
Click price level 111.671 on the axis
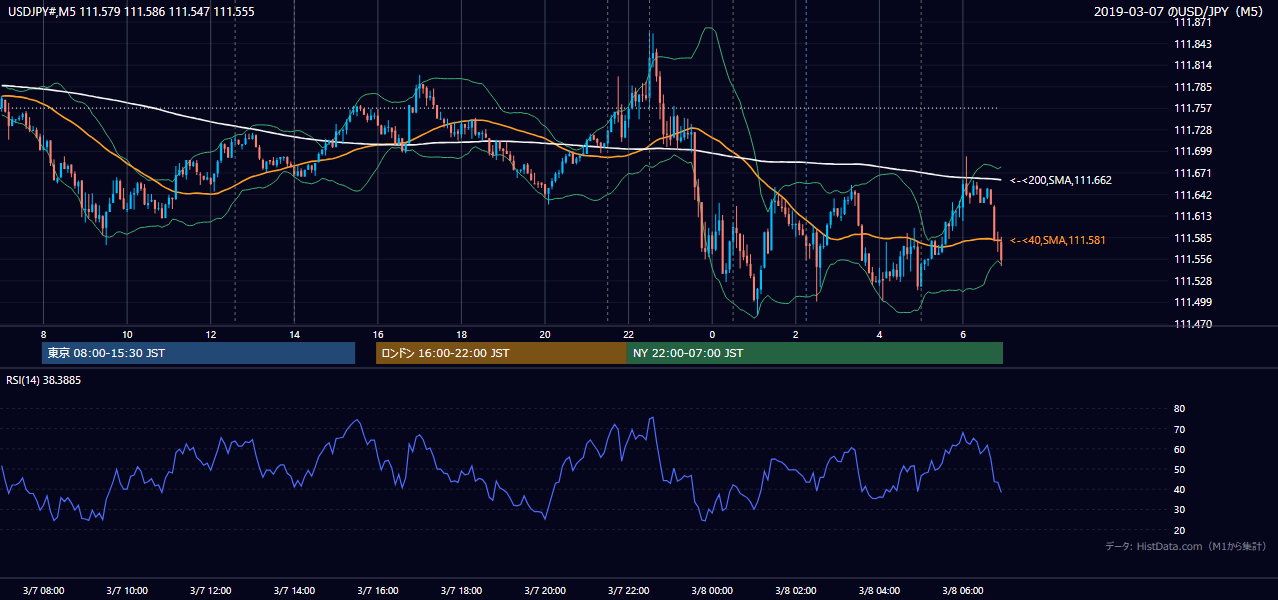pyautogui.click(x=1193, y=173)
